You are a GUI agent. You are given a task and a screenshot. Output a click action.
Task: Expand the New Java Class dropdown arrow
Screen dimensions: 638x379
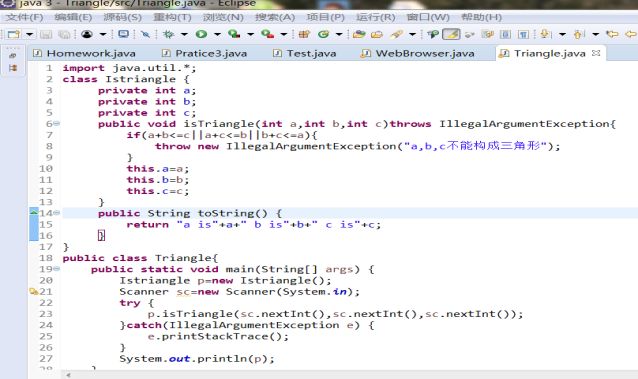339,34
